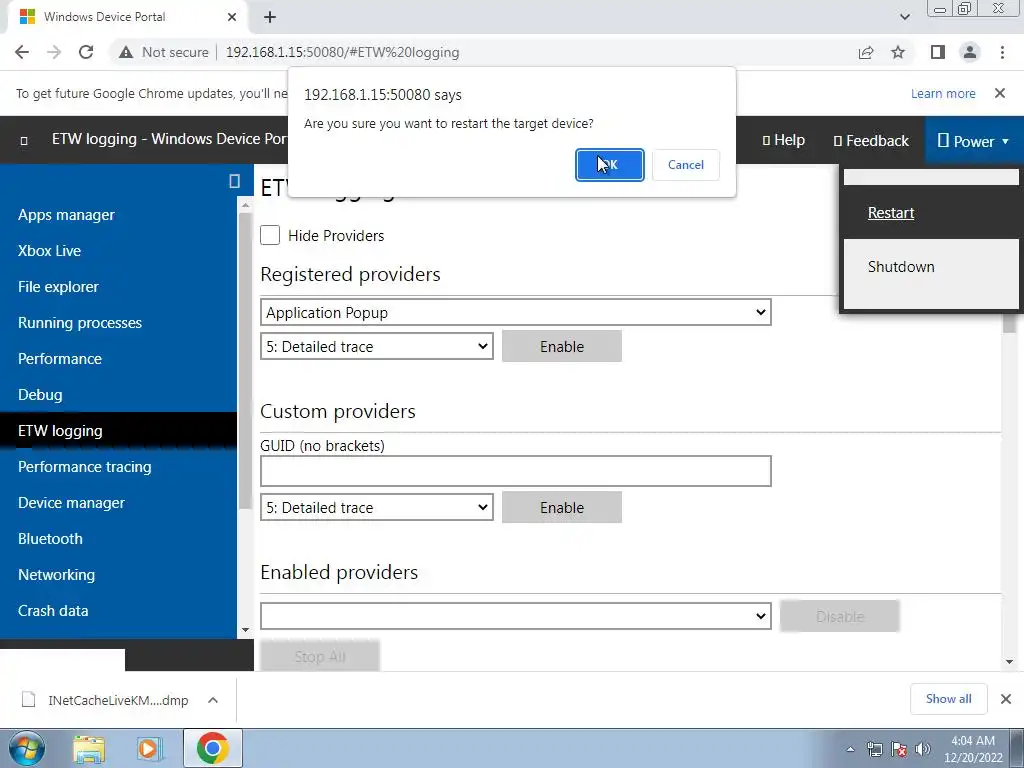Viewport: 1024px width, 768px height.
Task: Open the Windows Start menu
Action: [27, 748]
